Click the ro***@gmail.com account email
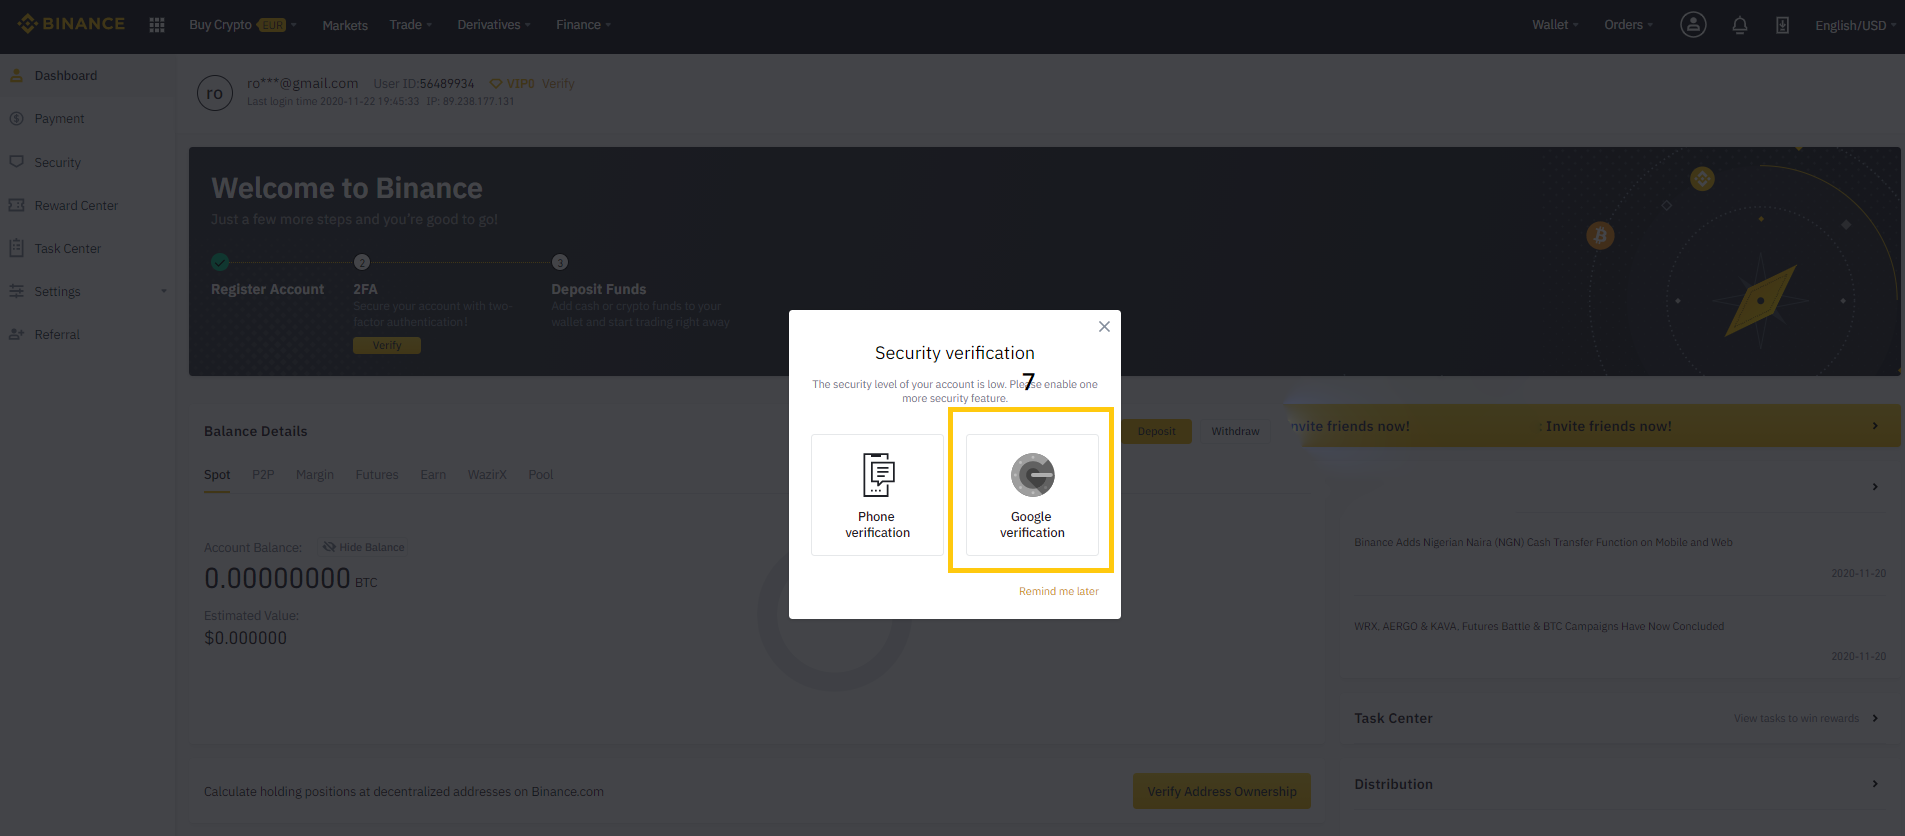The image size is (1905, 836). pyautogui.click(x=303, y=83)
